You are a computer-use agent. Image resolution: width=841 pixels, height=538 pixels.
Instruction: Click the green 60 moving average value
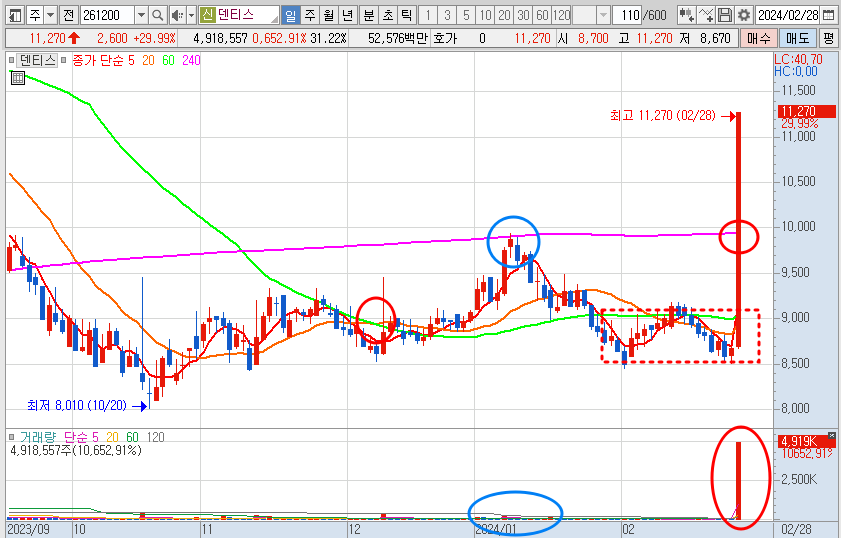(x=168, y=60)
